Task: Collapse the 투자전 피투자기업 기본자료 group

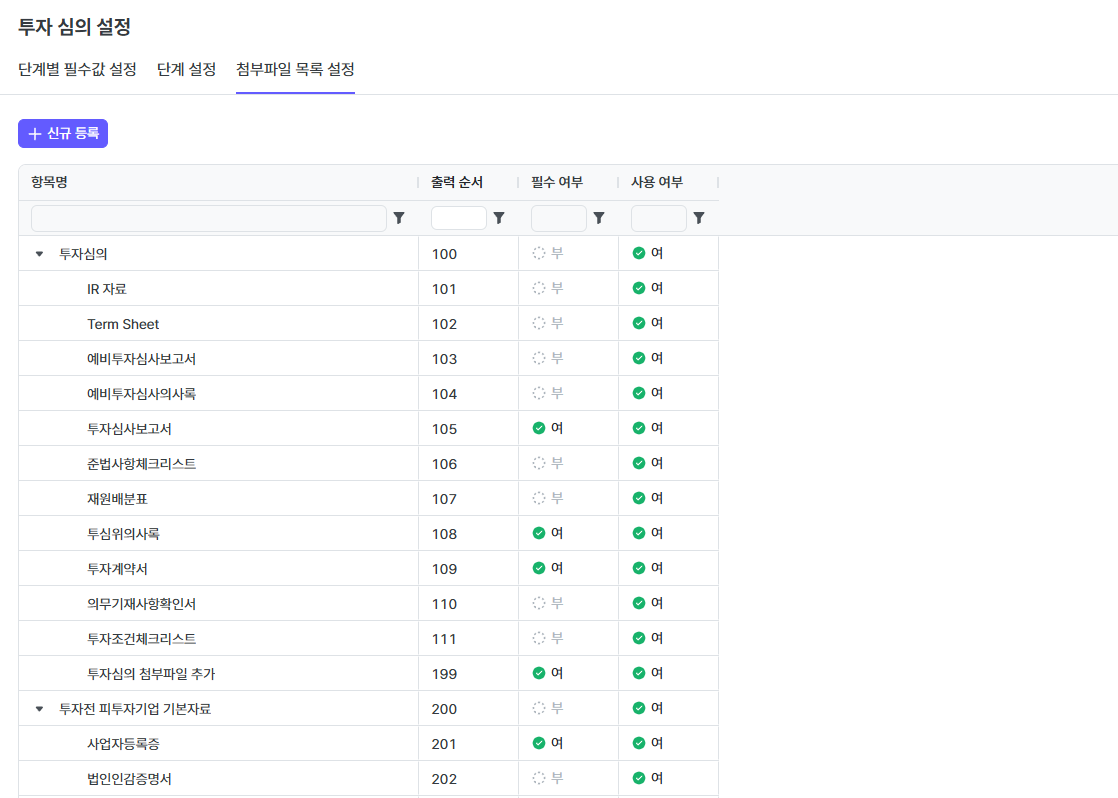Action: click(40, 709)
